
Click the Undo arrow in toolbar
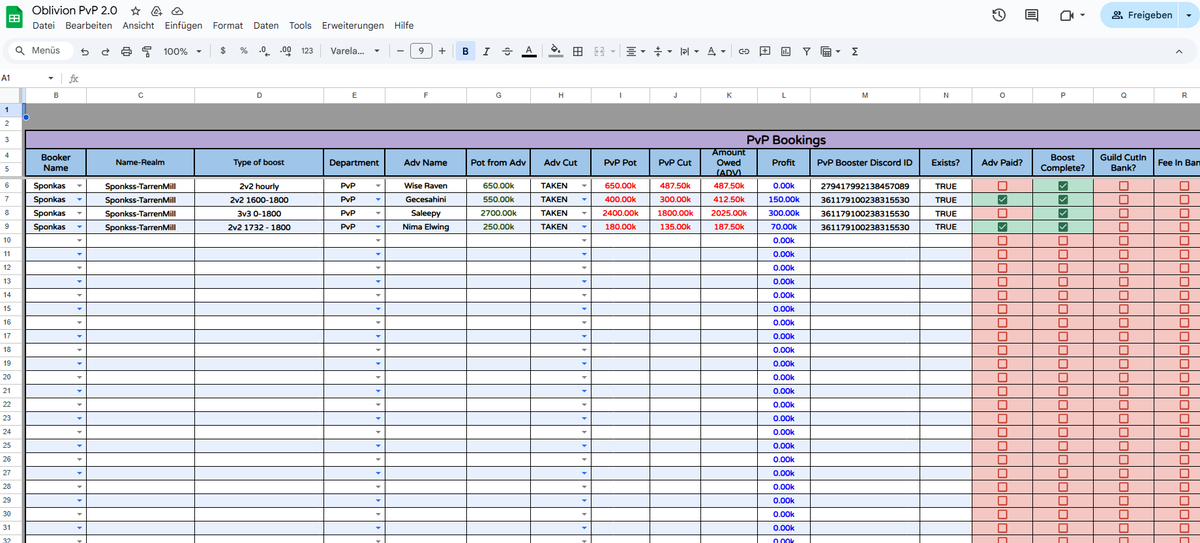pos(86,51)
